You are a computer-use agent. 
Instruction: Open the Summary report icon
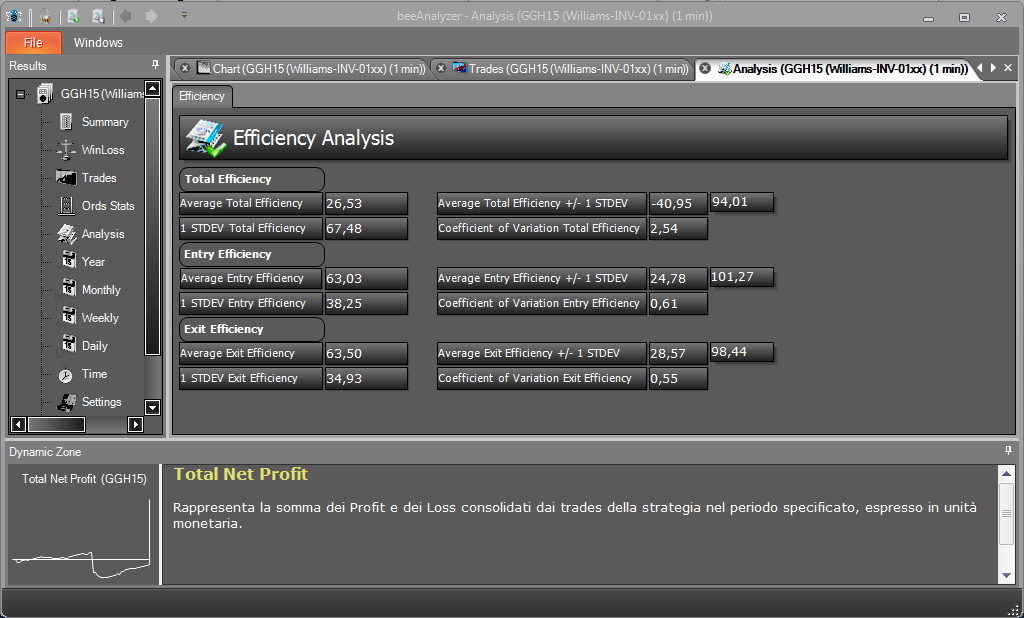[x=65, y=122]
